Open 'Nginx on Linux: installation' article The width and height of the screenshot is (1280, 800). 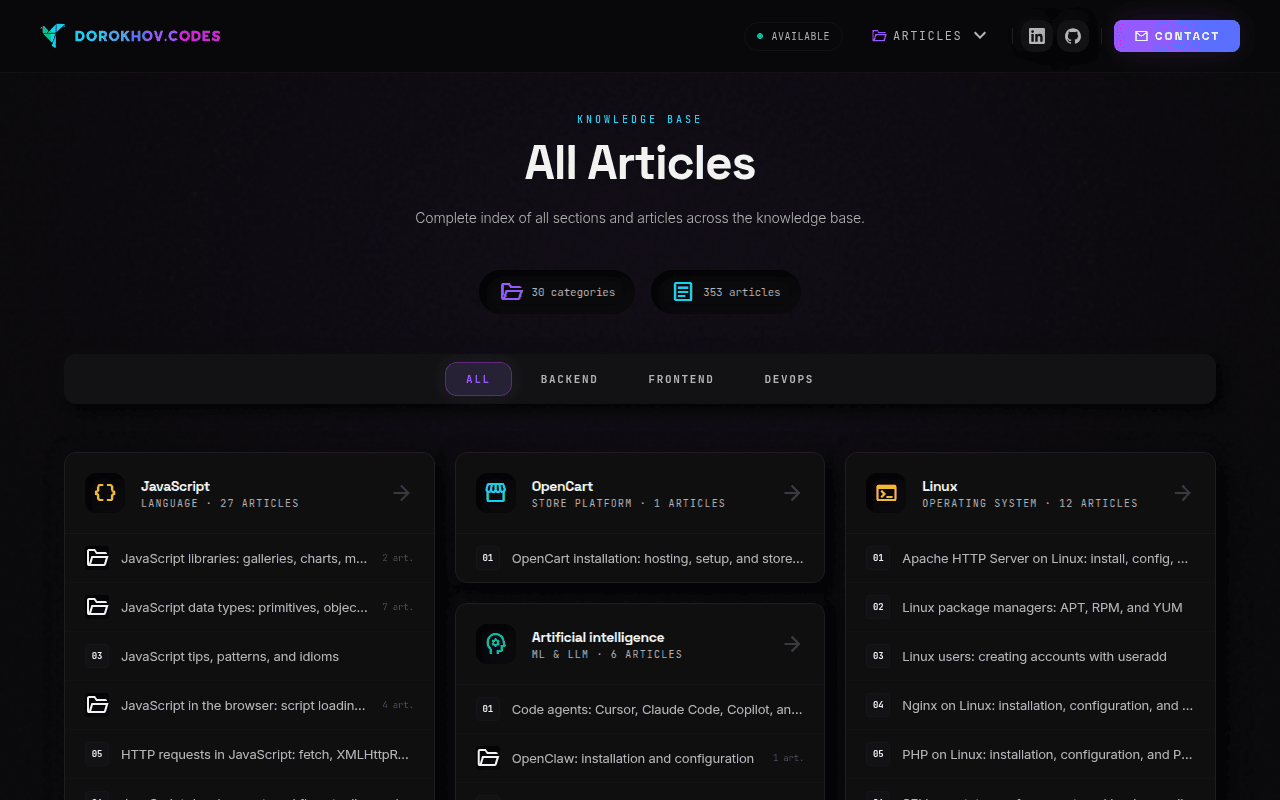pyautogui.click(x=1030, y=705)
